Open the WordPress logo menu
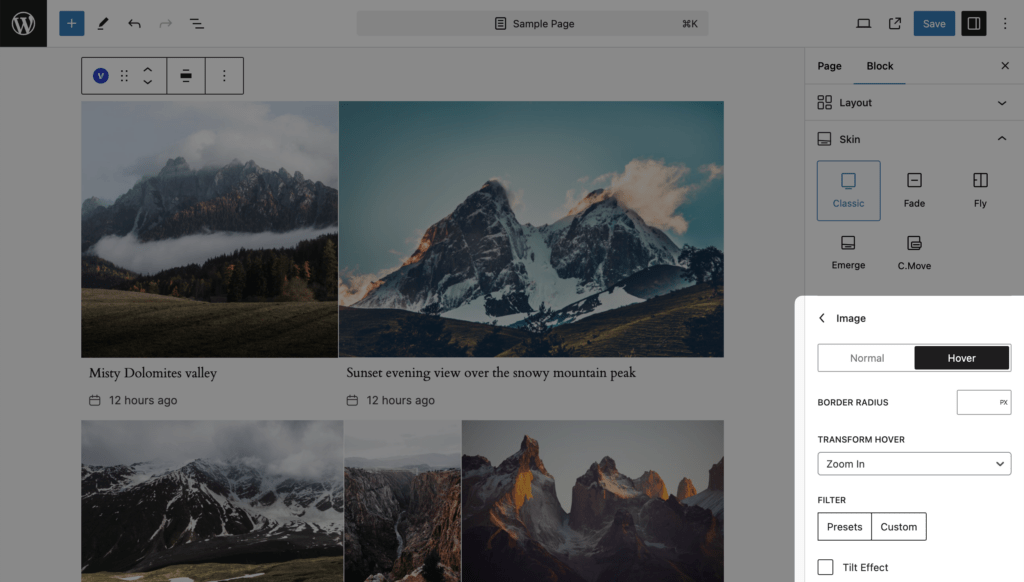The image size is (1024, 582). pos(24,24)
